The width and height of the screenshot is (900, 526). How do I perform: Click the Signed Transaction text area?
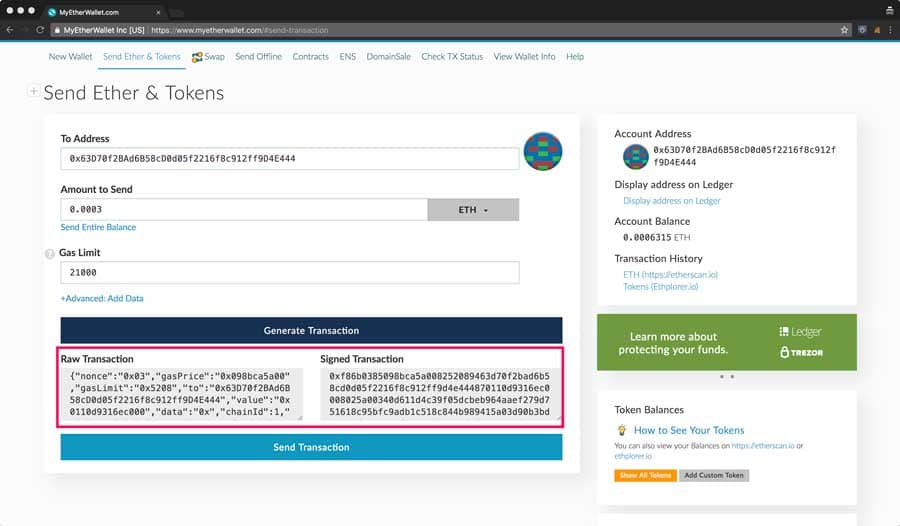pos(440,394)
